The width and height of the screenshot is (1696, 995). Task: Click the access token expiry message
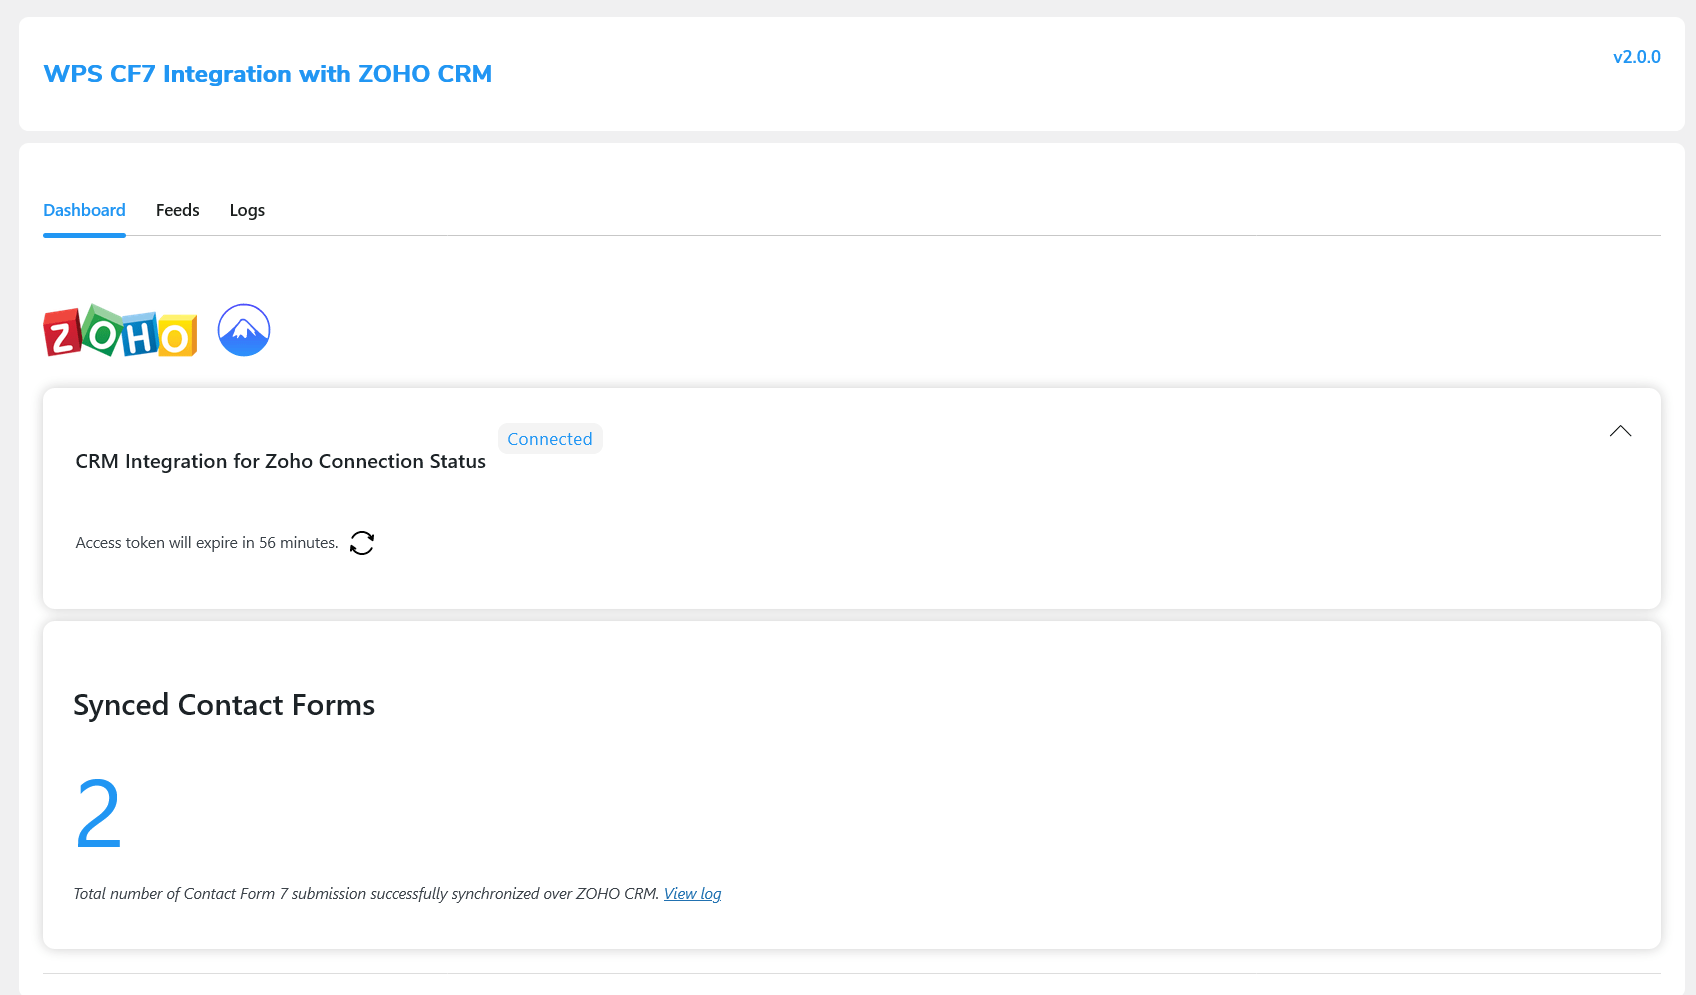click(206, 542)
